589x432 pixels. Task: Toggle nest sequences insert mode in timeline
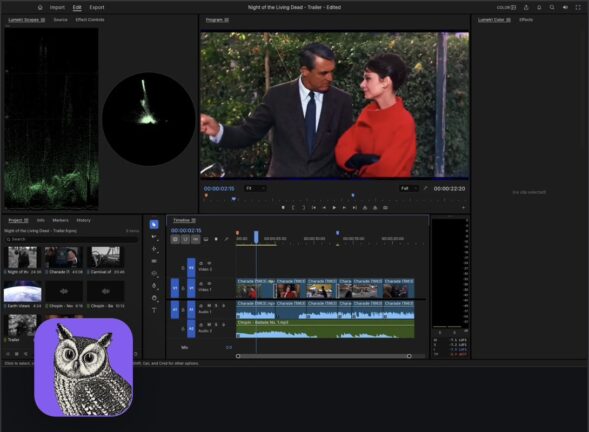(175, 239)
